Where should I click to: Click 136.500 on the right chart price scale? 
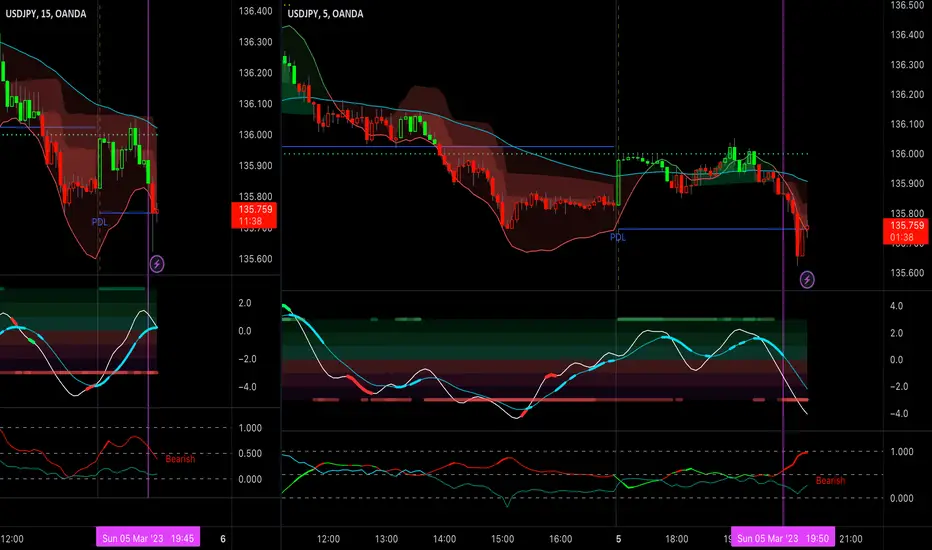point(907,5)
